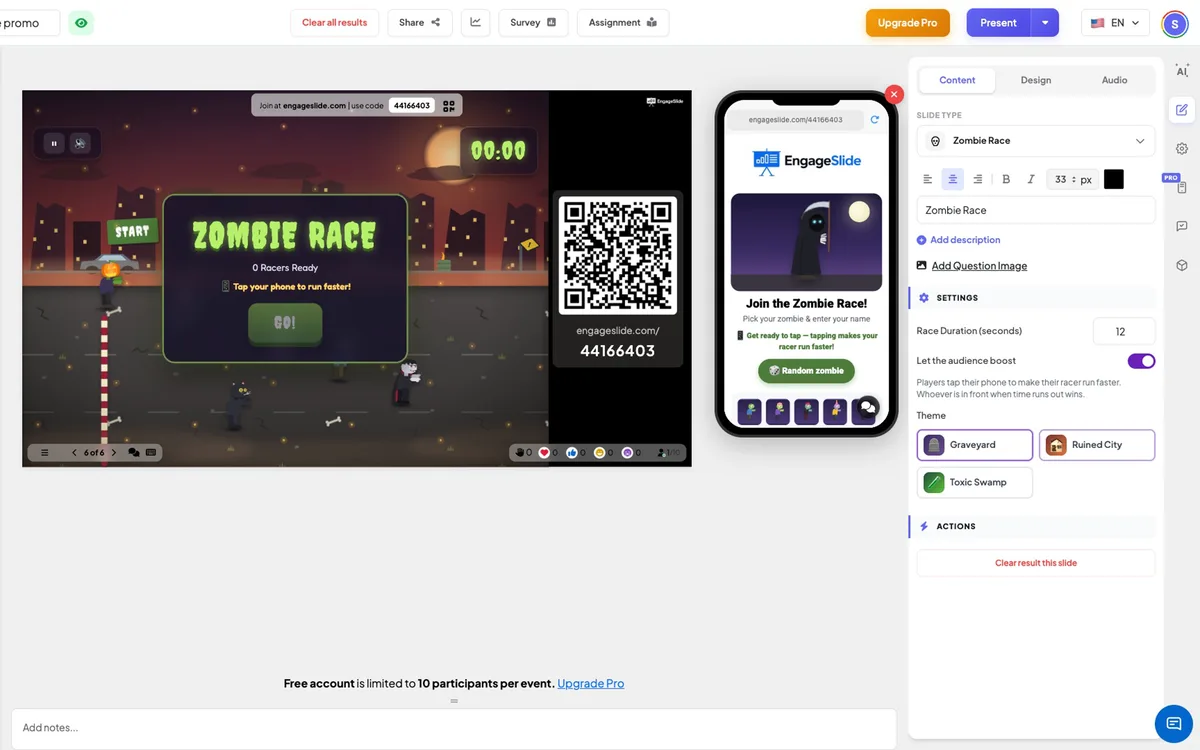
Task: Close the phone preview with red X
Action: pos(895,94)
